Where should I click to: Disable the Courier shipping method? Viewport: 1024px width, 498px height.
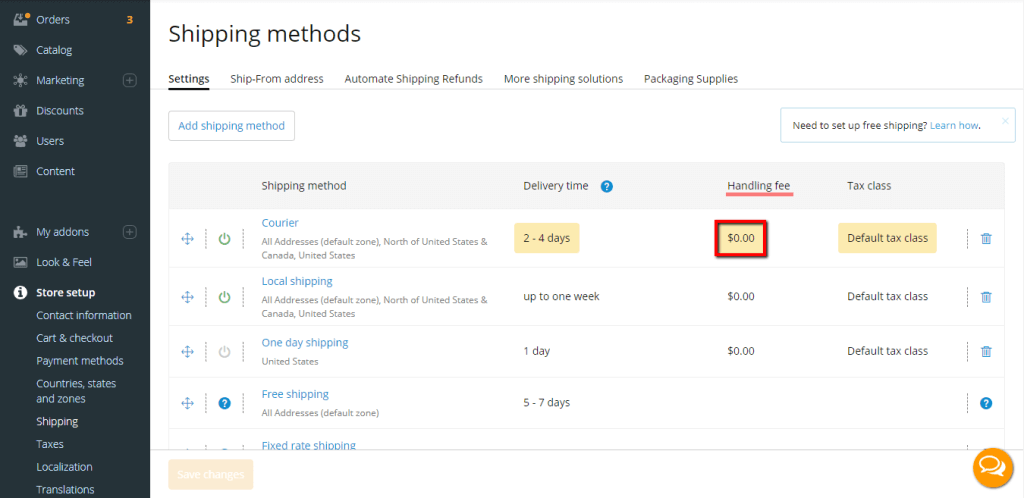coord(225,239)
